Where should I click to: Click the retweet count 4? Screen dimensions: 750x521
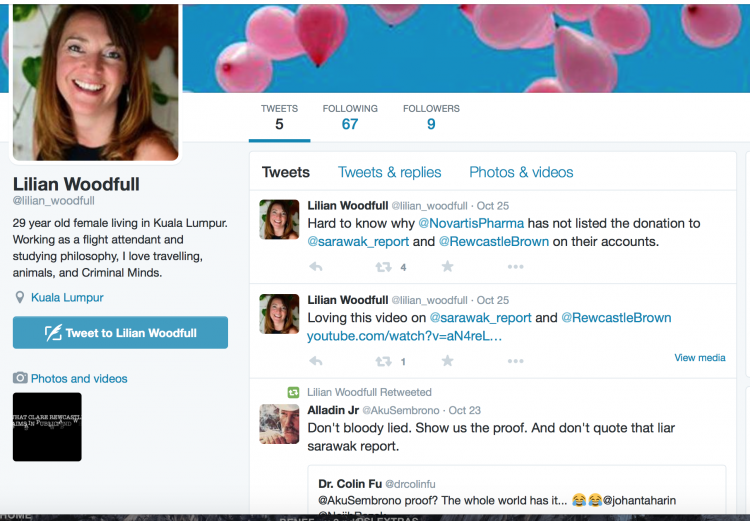403,267
